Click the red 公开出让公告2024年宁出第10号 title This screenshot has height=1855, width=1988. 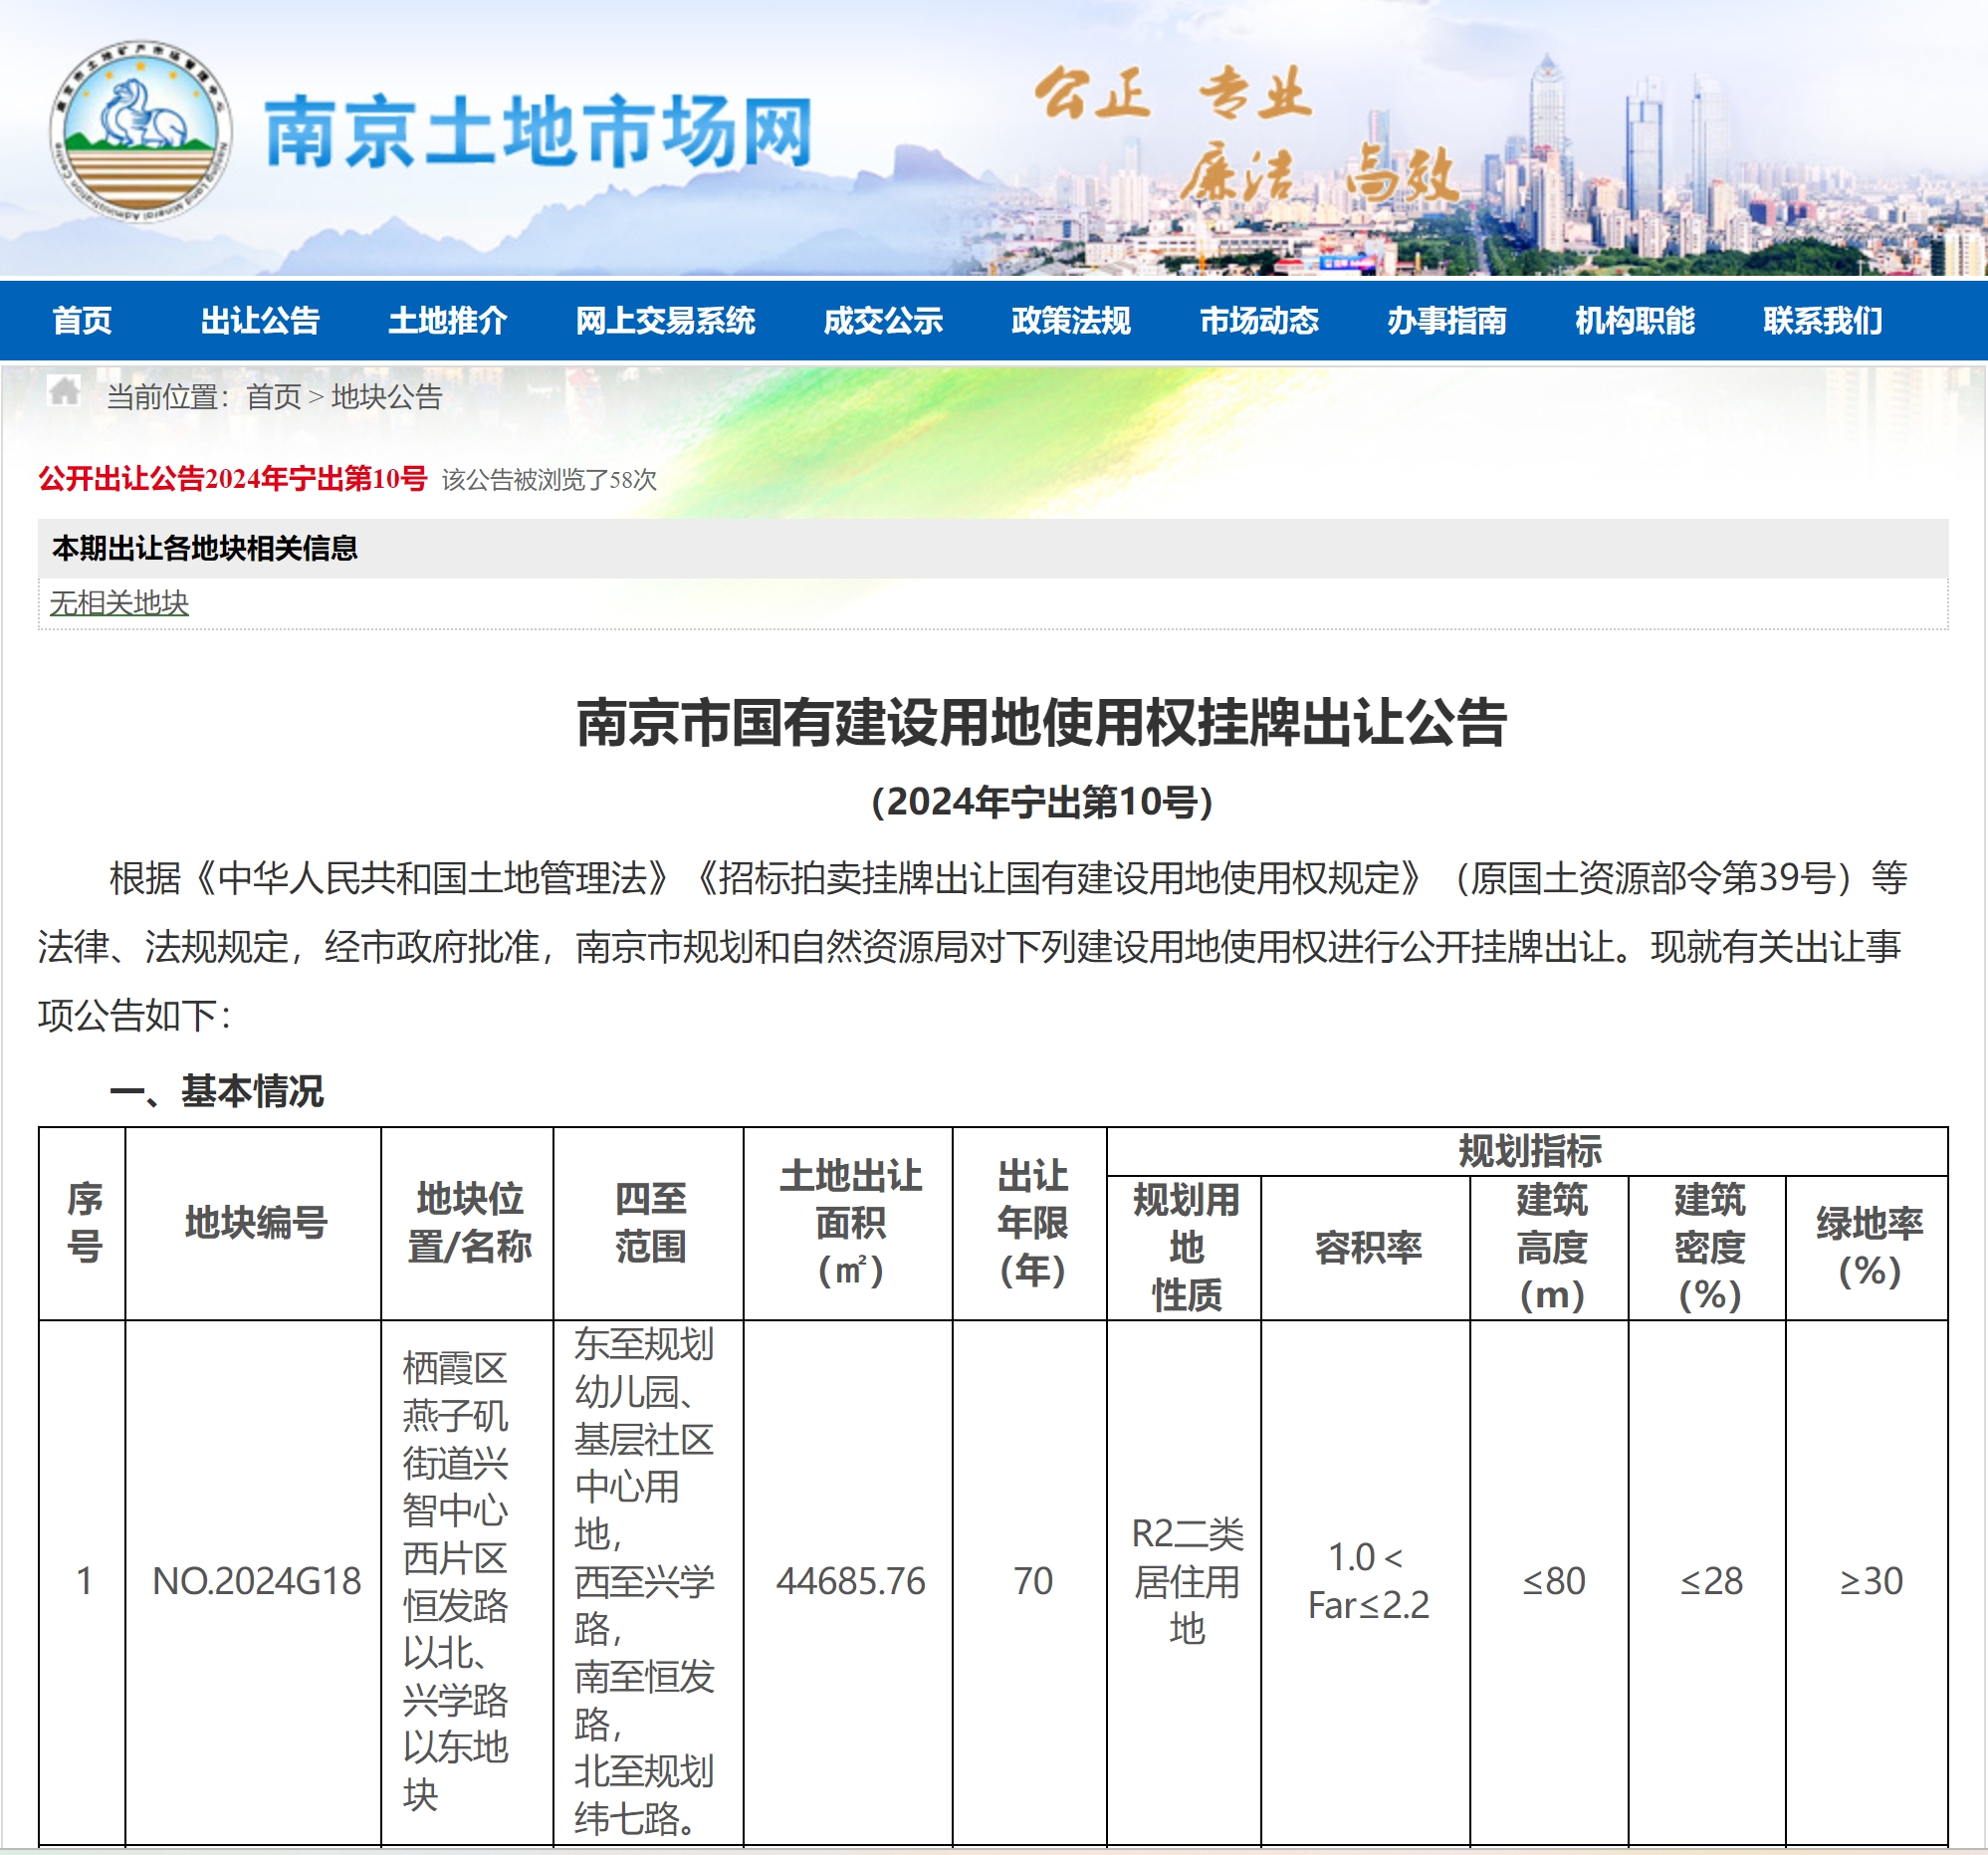pyautogui.click(x=232, y=479)
